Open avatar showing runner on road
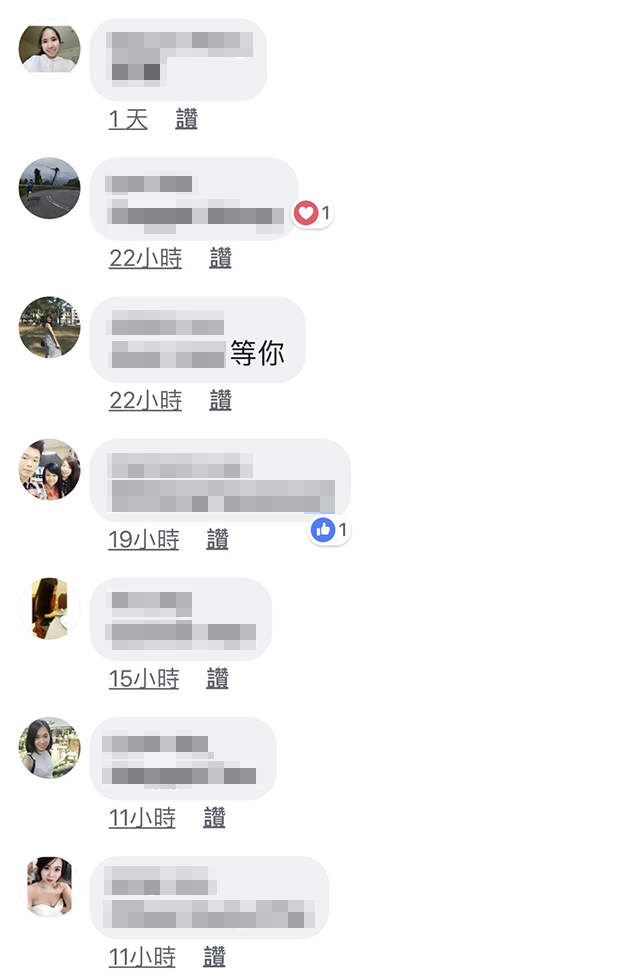The image size is (640, 978). 50,188
